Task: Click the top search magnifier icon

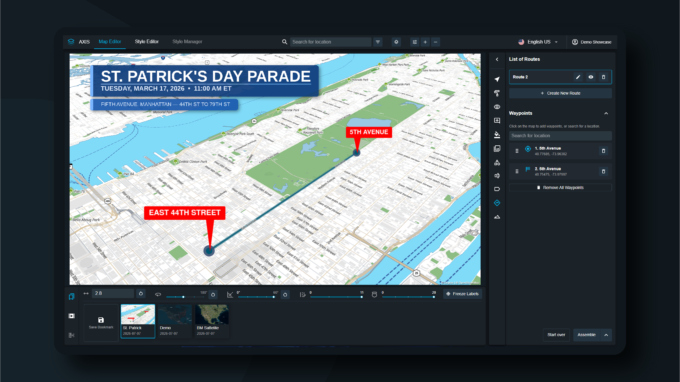Action: coord(284,42)
